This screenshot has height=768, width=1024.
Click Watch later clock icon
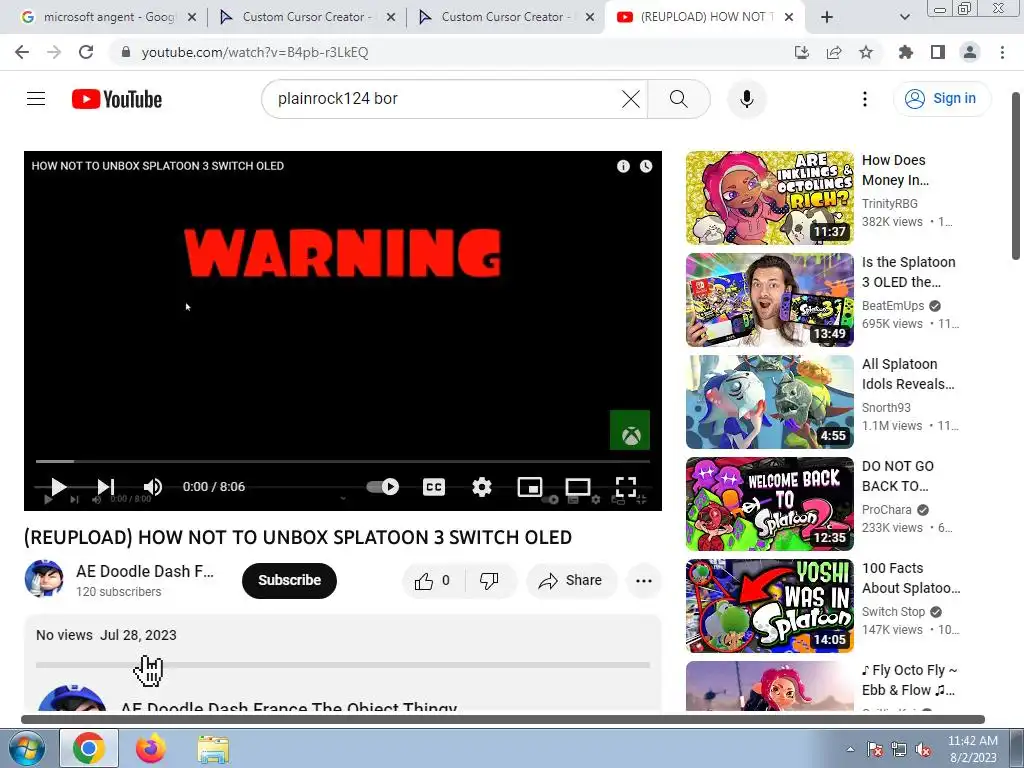(646, 167)
